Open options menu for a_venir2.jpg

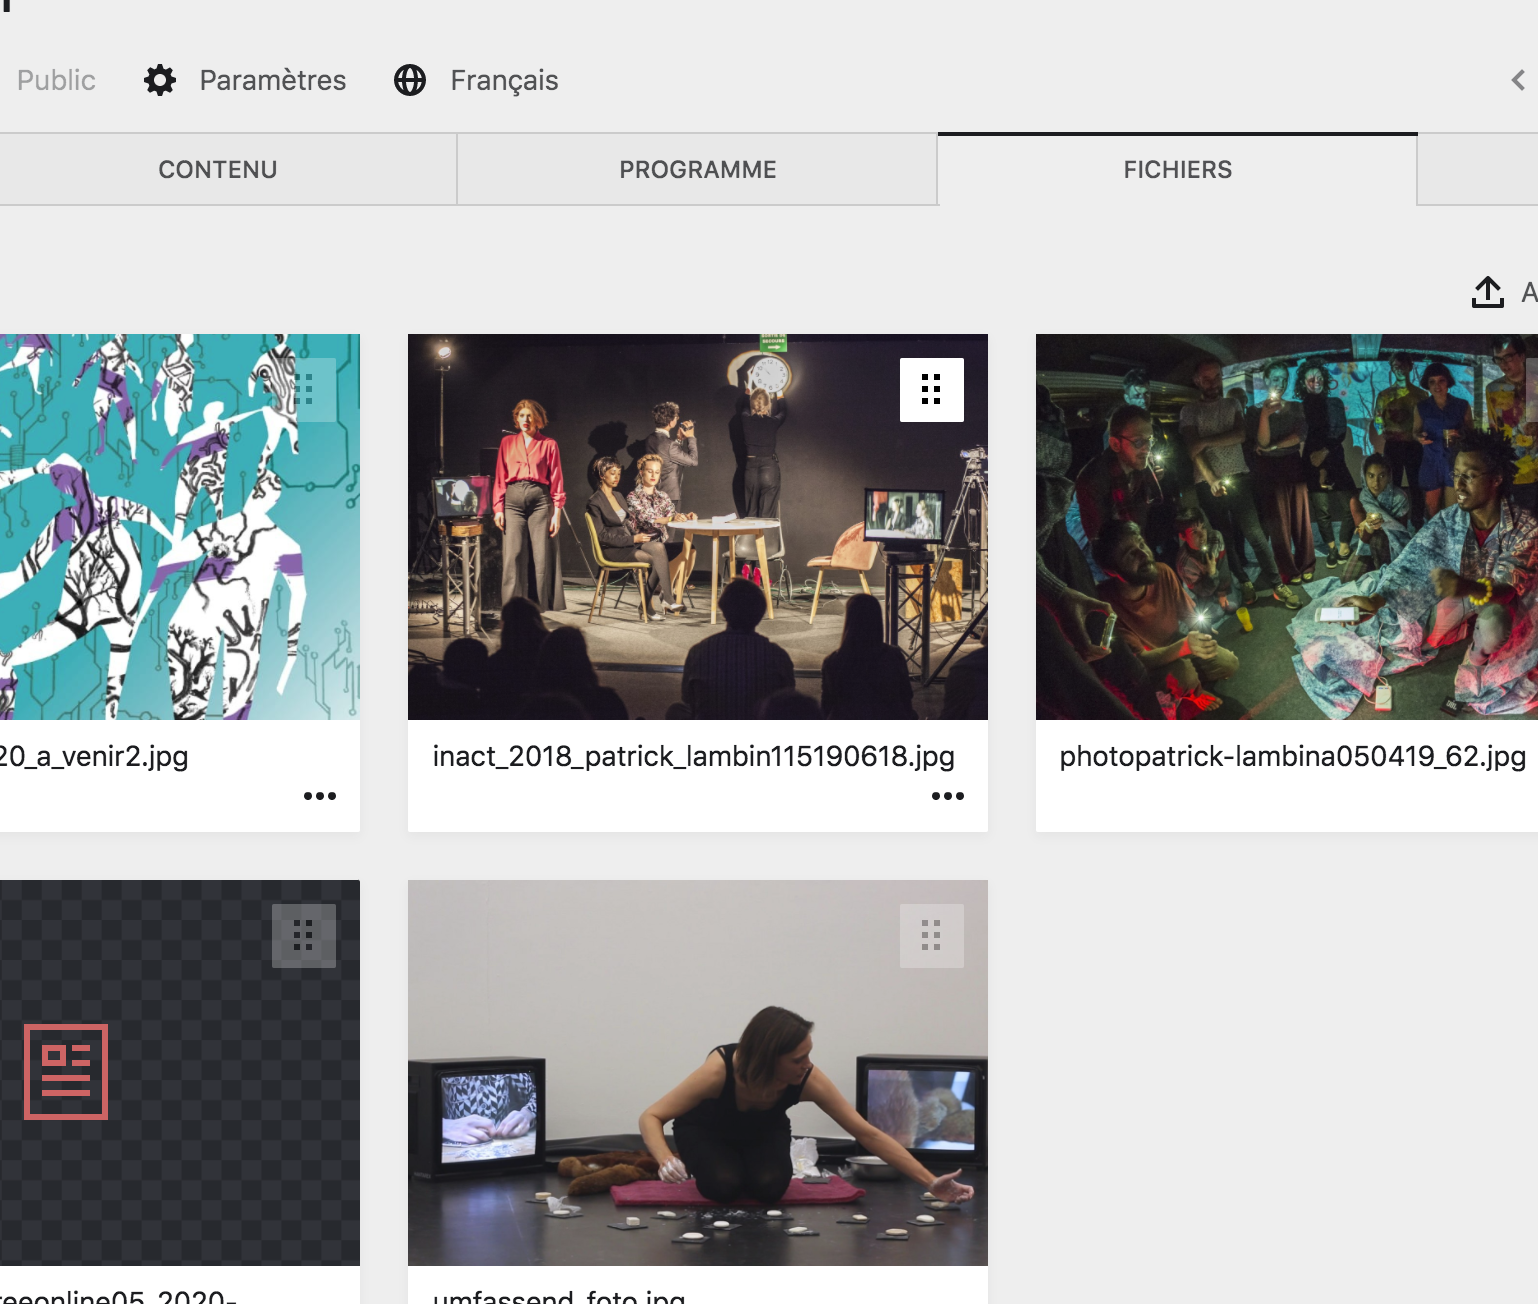click(x=319, y=796)
